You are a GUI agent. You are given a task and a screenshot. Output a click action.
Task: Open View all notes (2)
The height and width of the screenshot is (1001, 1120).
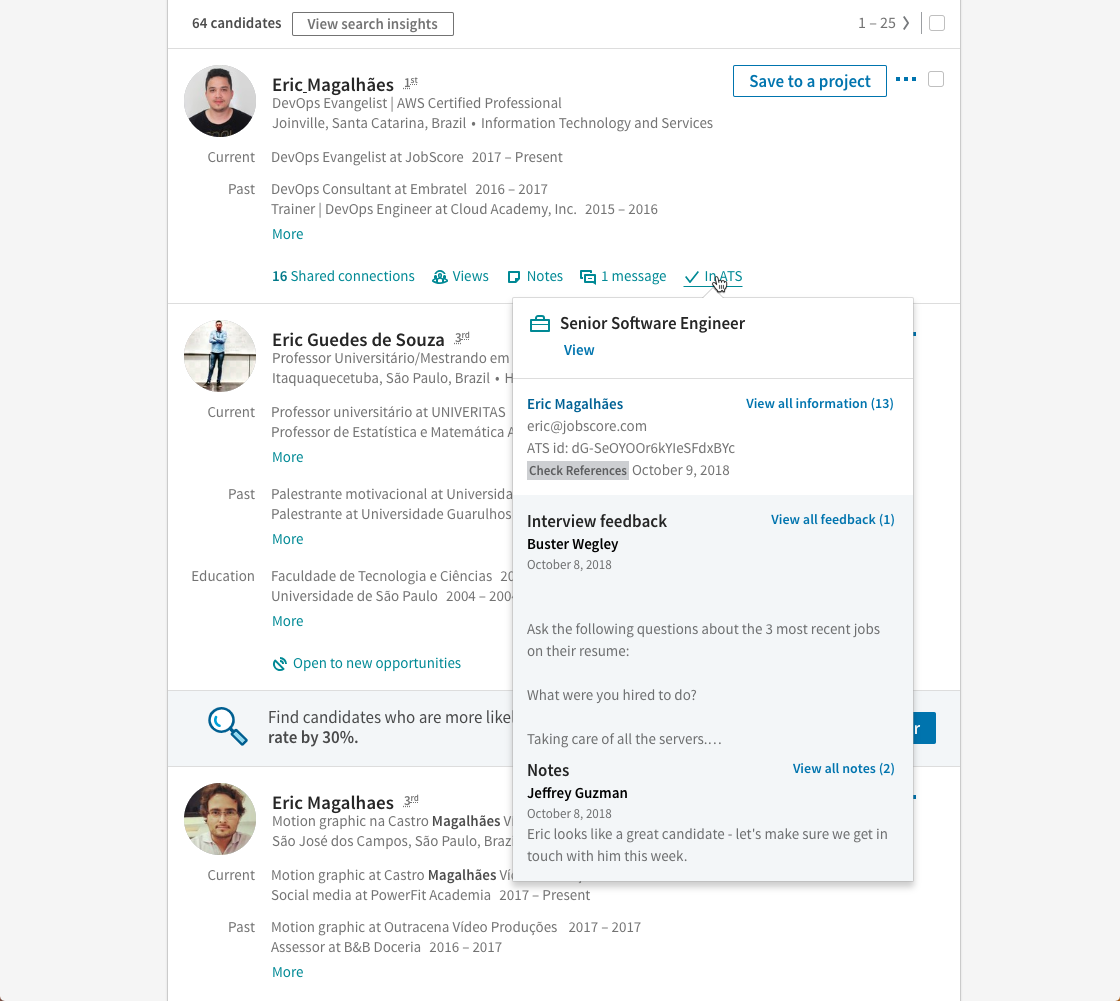pyautogui.click(x=843, y=769)
